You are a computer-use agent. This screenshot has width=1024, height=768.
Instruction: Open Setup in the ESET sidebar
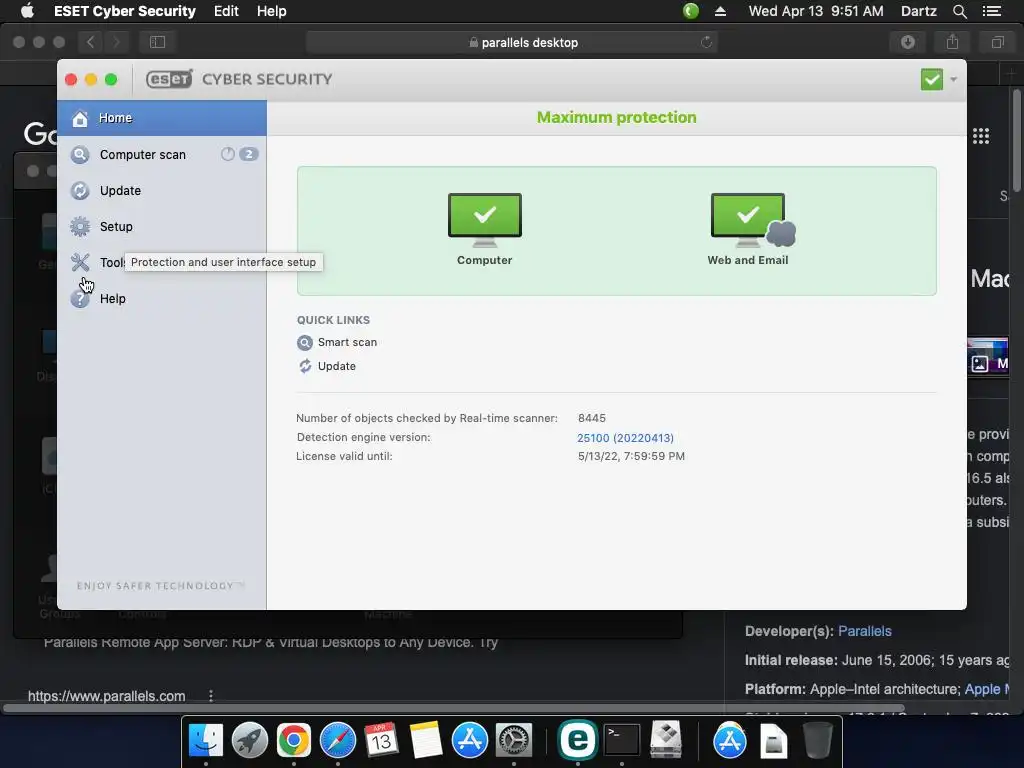coord(161,227)
